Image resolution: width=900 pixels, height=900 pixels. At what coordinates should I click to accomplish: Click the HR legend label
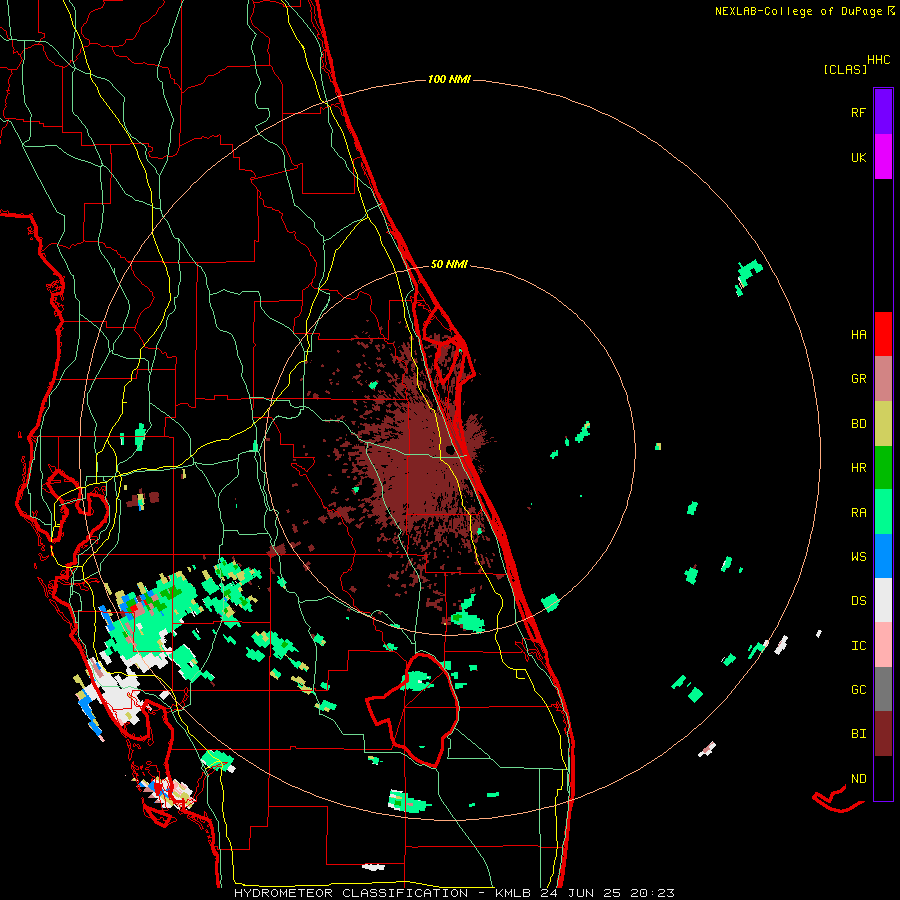pos(858,468)
